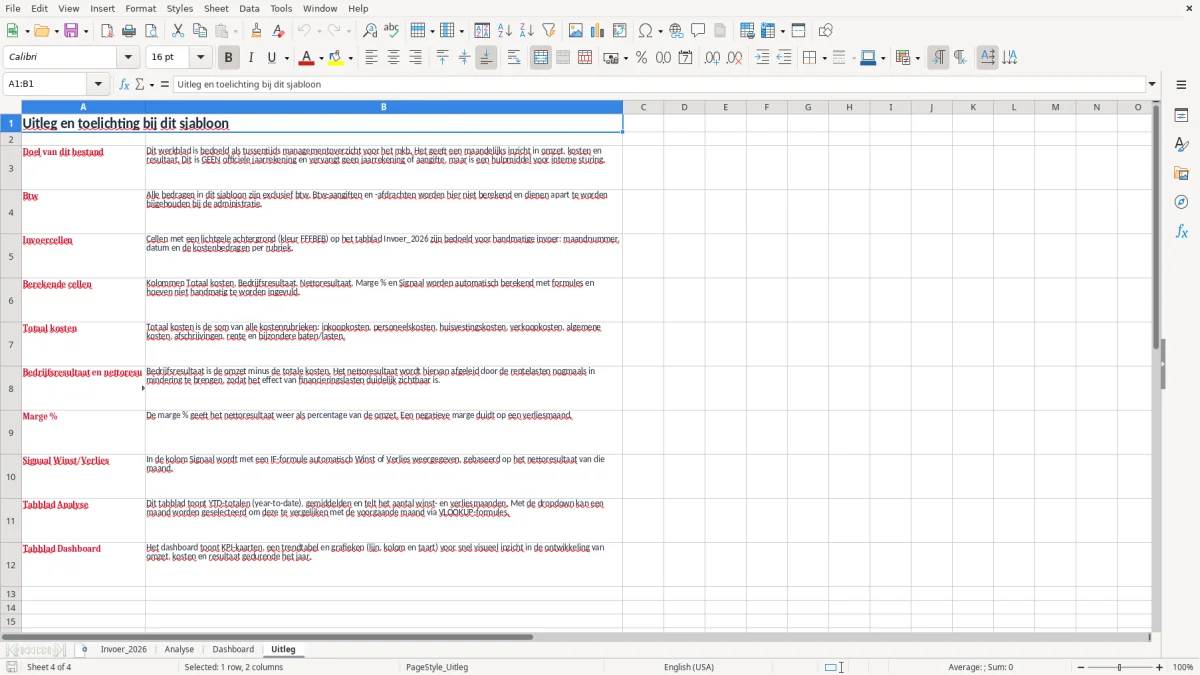Click the Format as Percent icon

point(641,58)
